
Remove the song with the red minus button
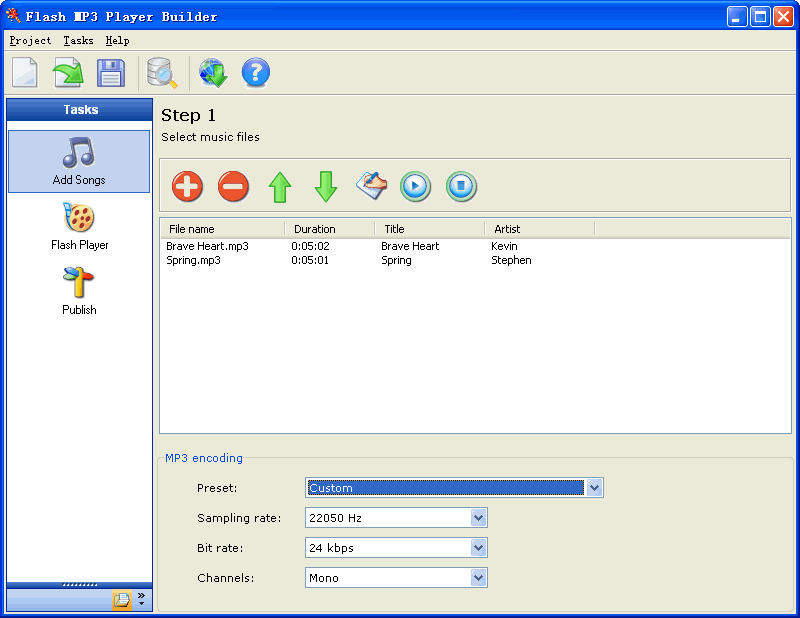pyautogui.click(x=233, y=186)
